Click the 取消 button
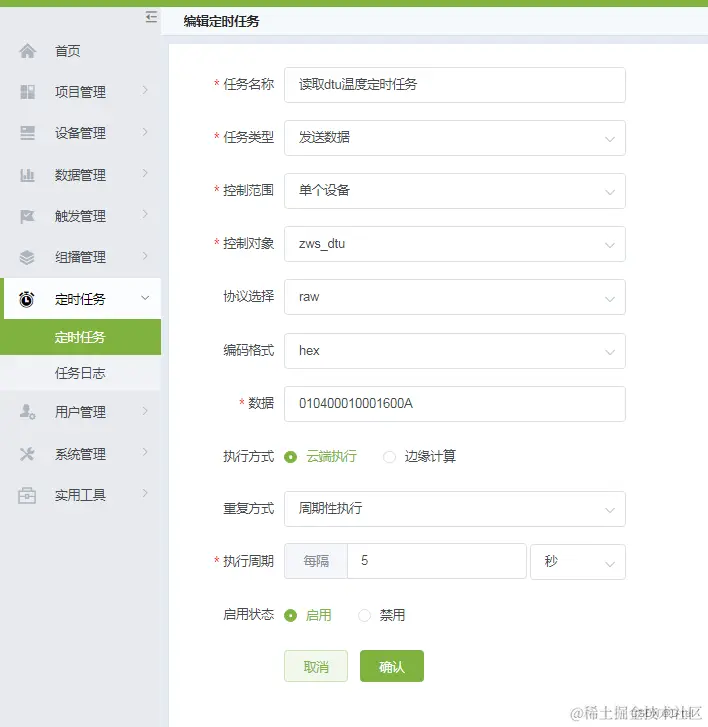Image resolution: width=708 pixels, height=727 pixels. point(316,666)
